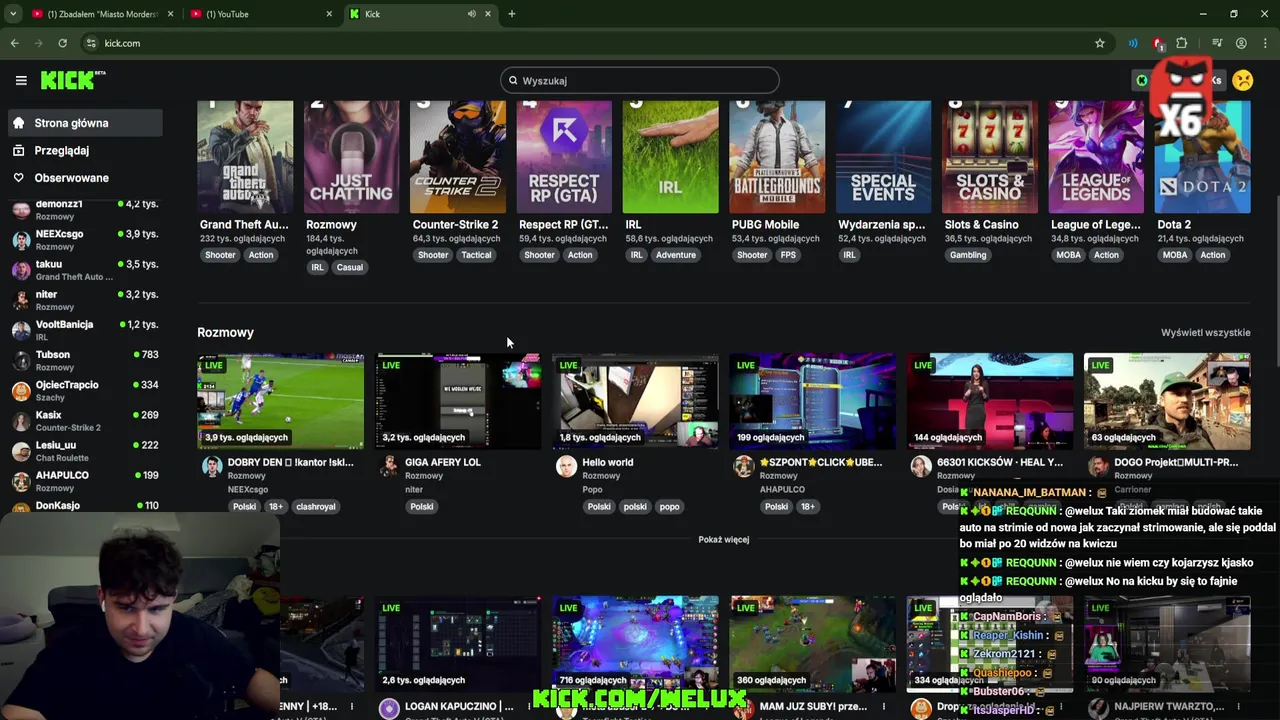
Task: Open Obserwowane in sidebar
Action: tap(85, 178)
